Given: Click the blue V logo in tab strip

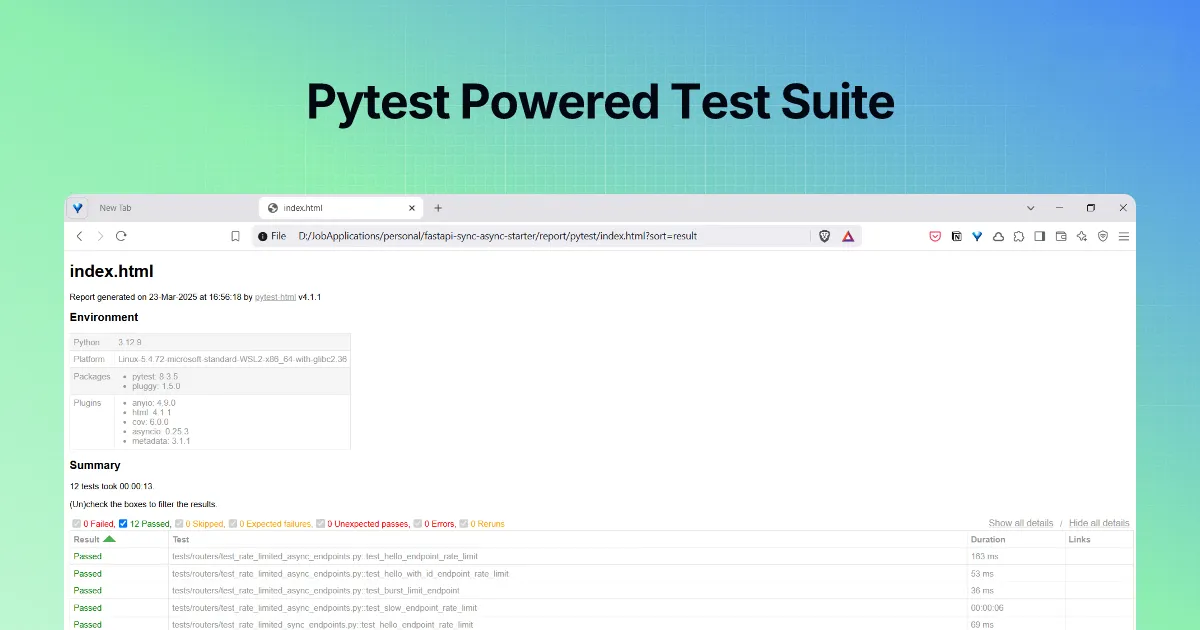Looking at the screenshot, I should pos(78,208).
